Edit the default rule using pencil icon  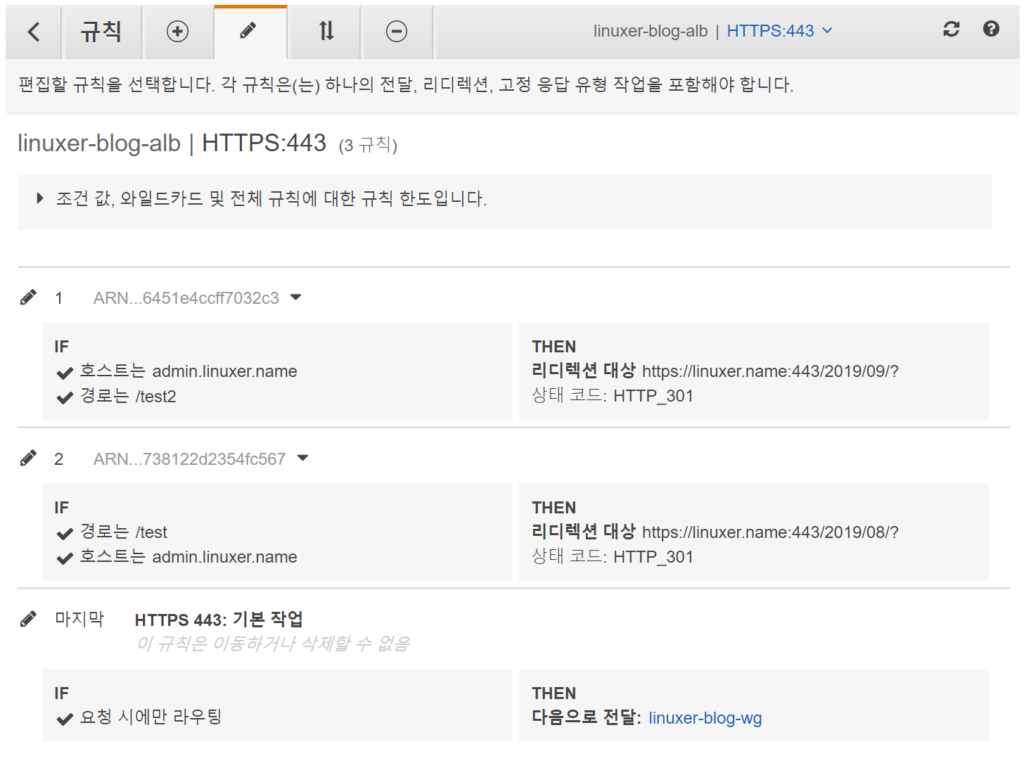[x=29, y=619]
